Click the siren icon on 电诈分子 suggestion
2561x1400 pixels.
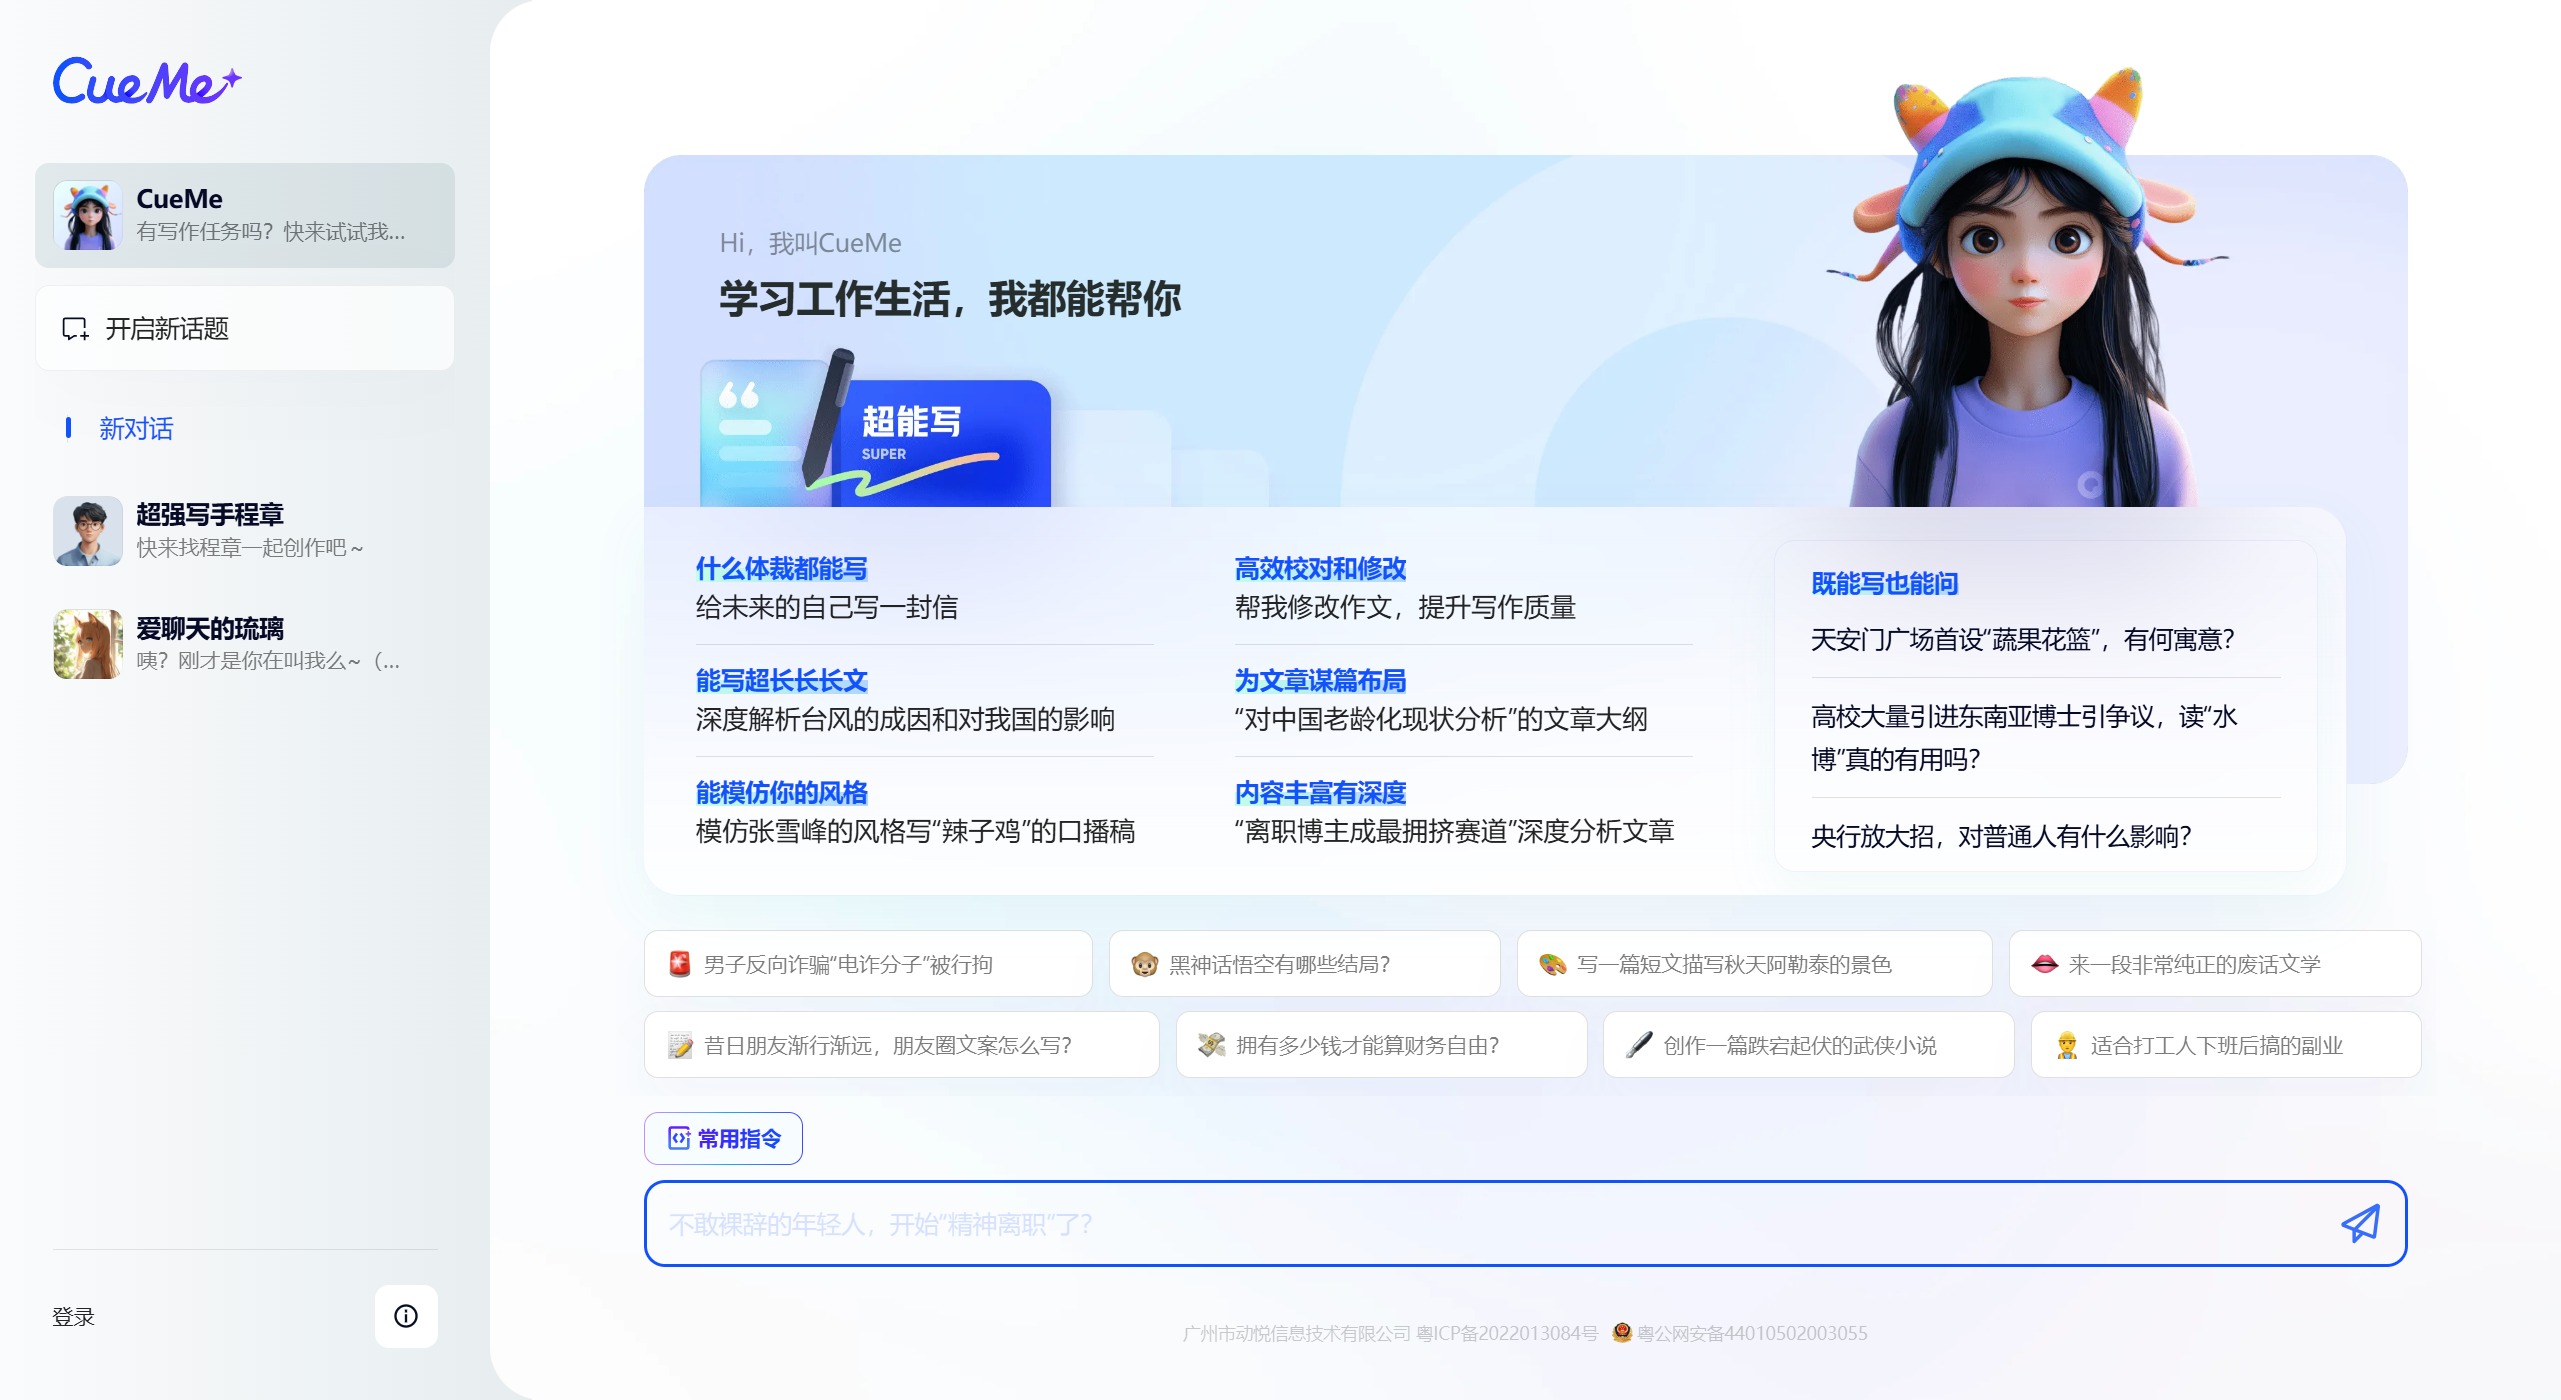click(680, 963)
